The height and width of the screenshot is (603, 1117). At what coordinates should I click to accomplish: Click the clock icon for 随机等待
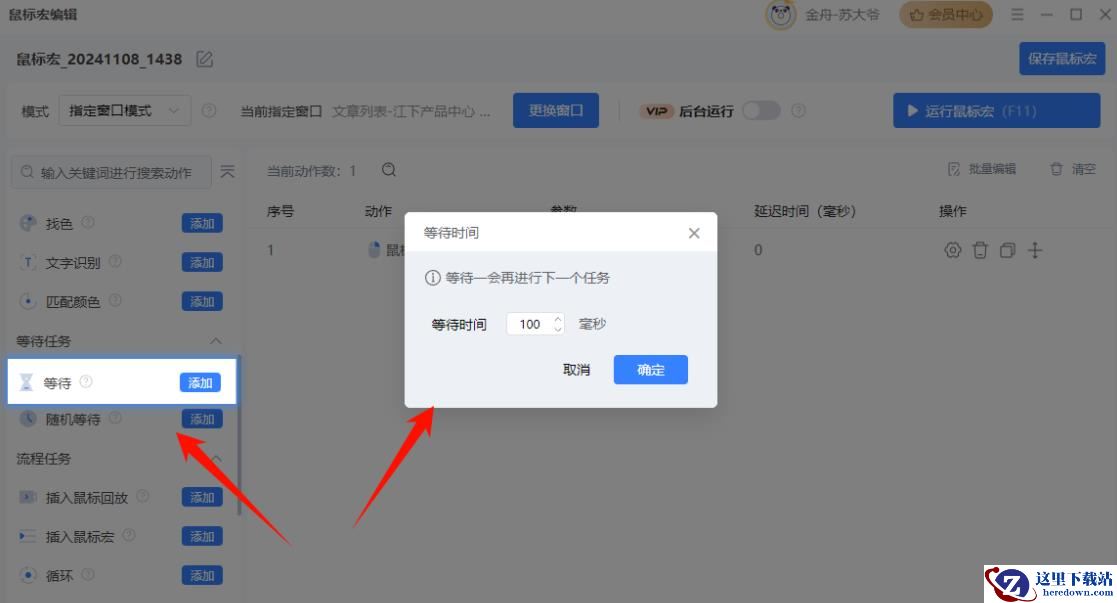click(28, 418)
